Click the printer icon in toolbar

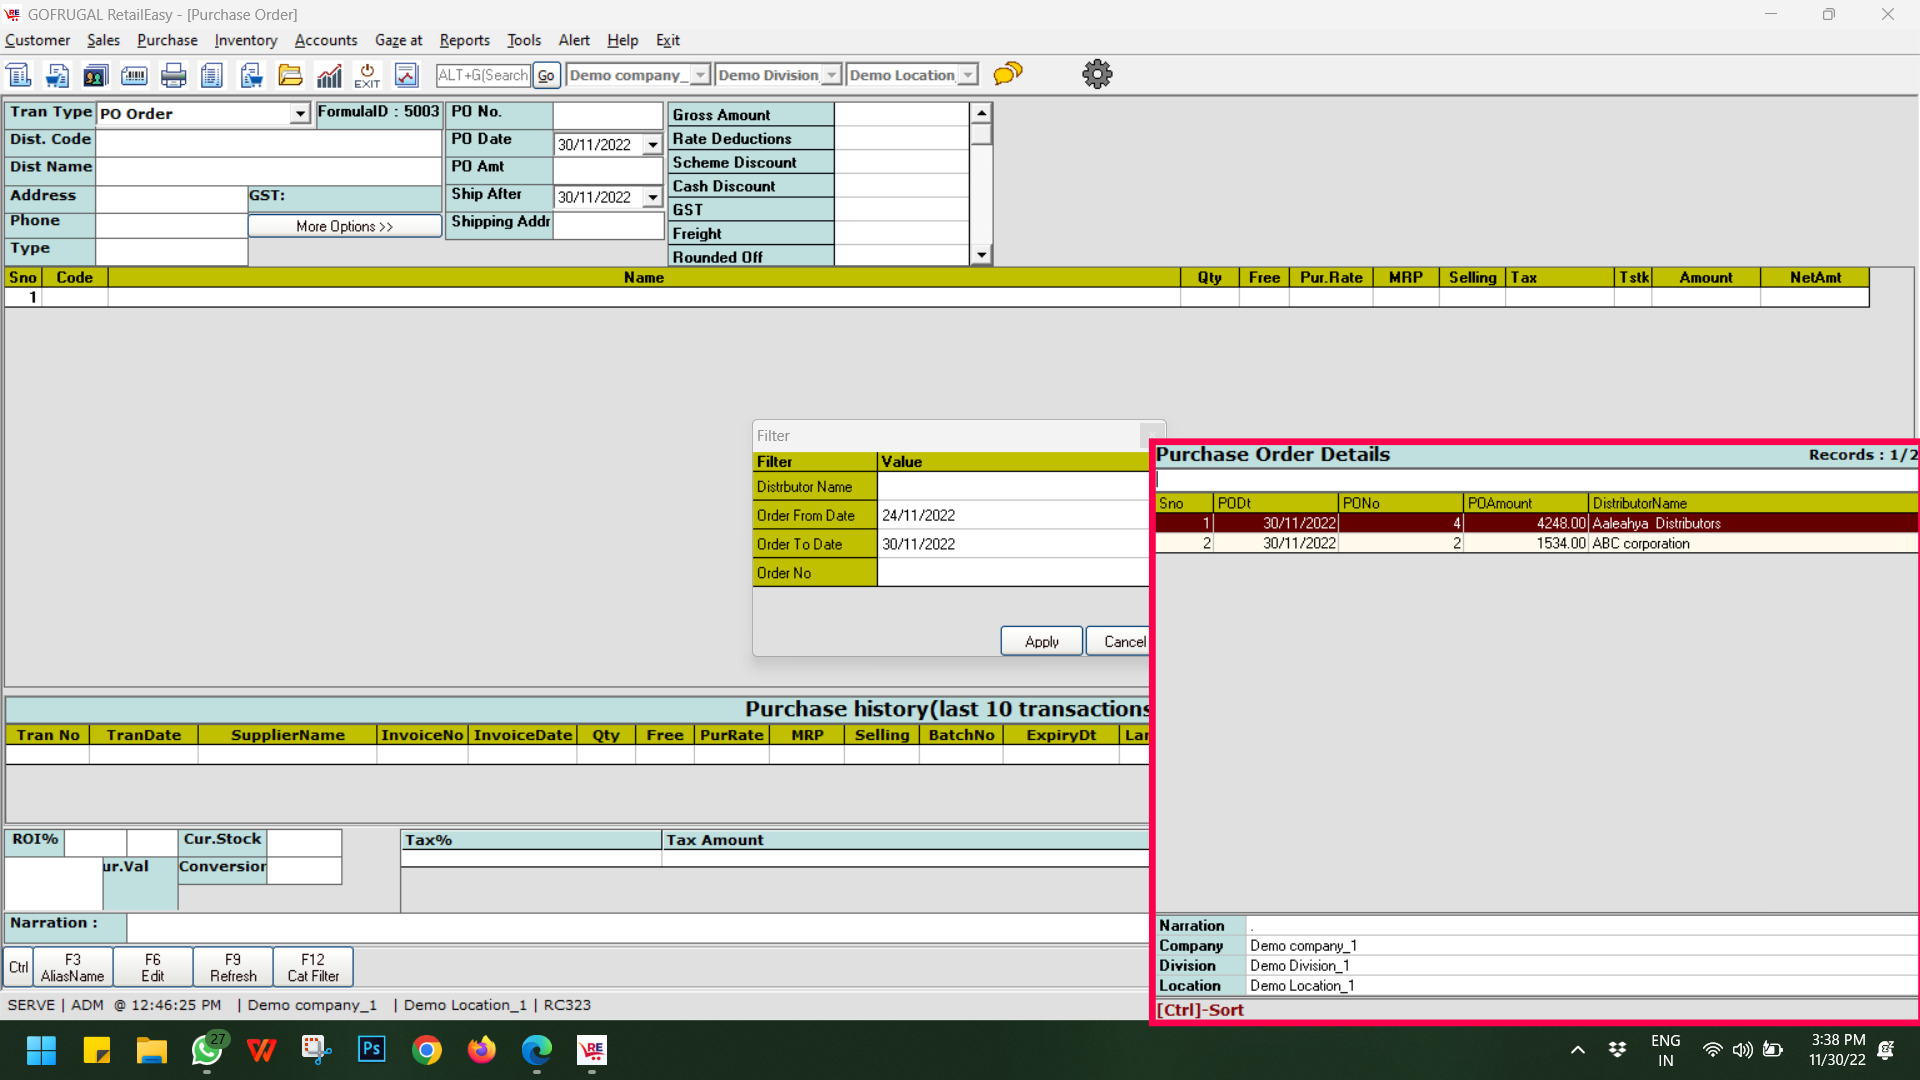point(173,75)
